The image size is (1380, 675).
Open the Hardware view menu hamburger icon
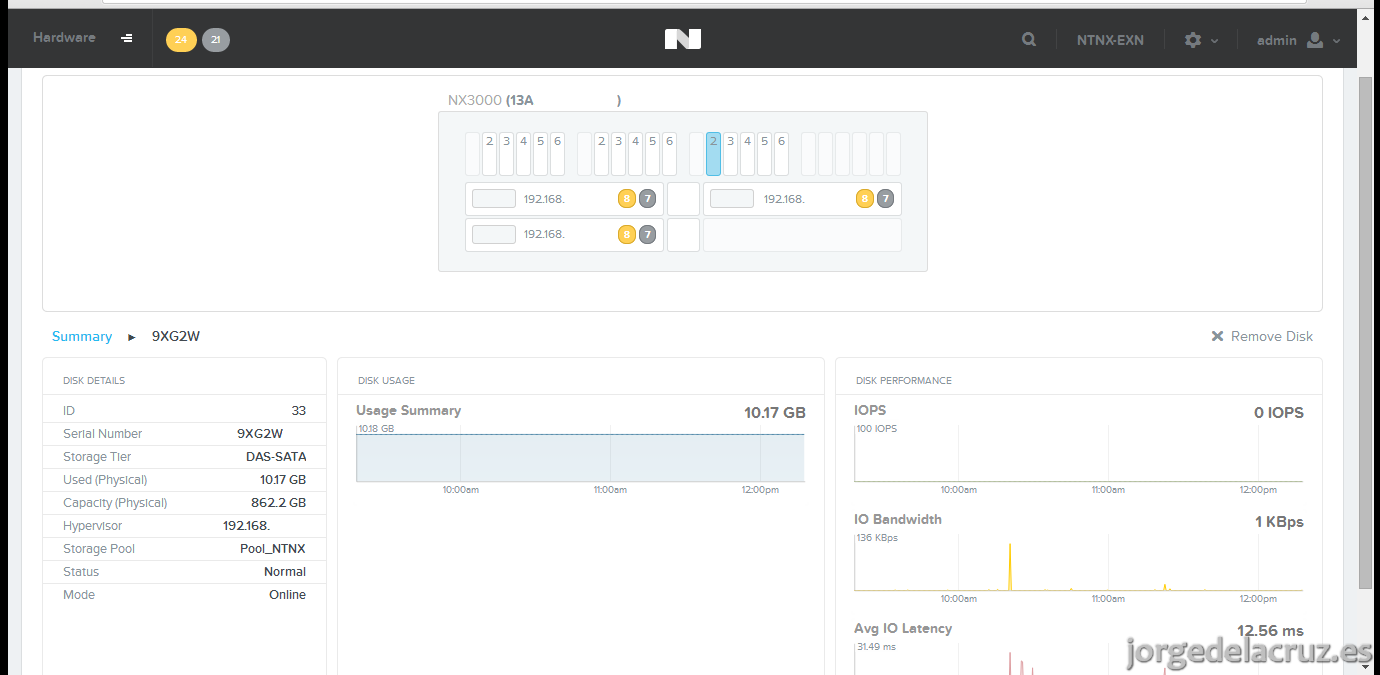pyautogui.click(x=127, y=38)
